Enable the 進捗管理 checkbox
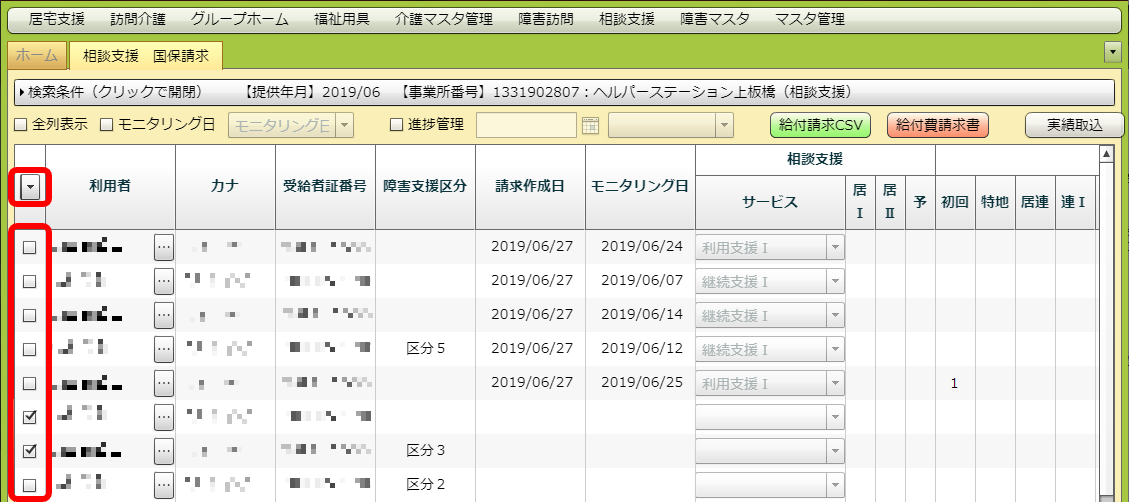The height and width of the screenshot is (502, 1129). pos(396,125)
